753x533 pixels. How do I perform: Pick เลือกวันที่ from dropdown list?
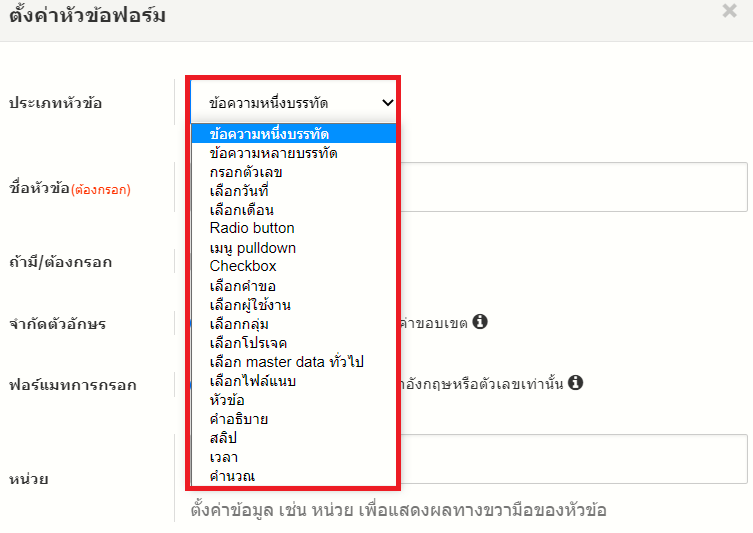click(x=239, y=191)
